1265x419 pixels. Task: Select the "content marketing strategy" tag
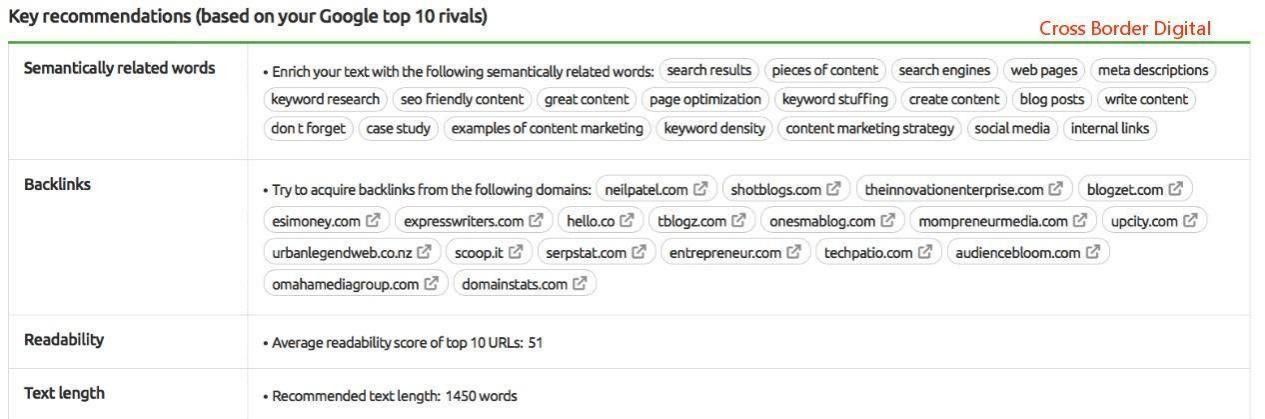(x=870, y=128)
